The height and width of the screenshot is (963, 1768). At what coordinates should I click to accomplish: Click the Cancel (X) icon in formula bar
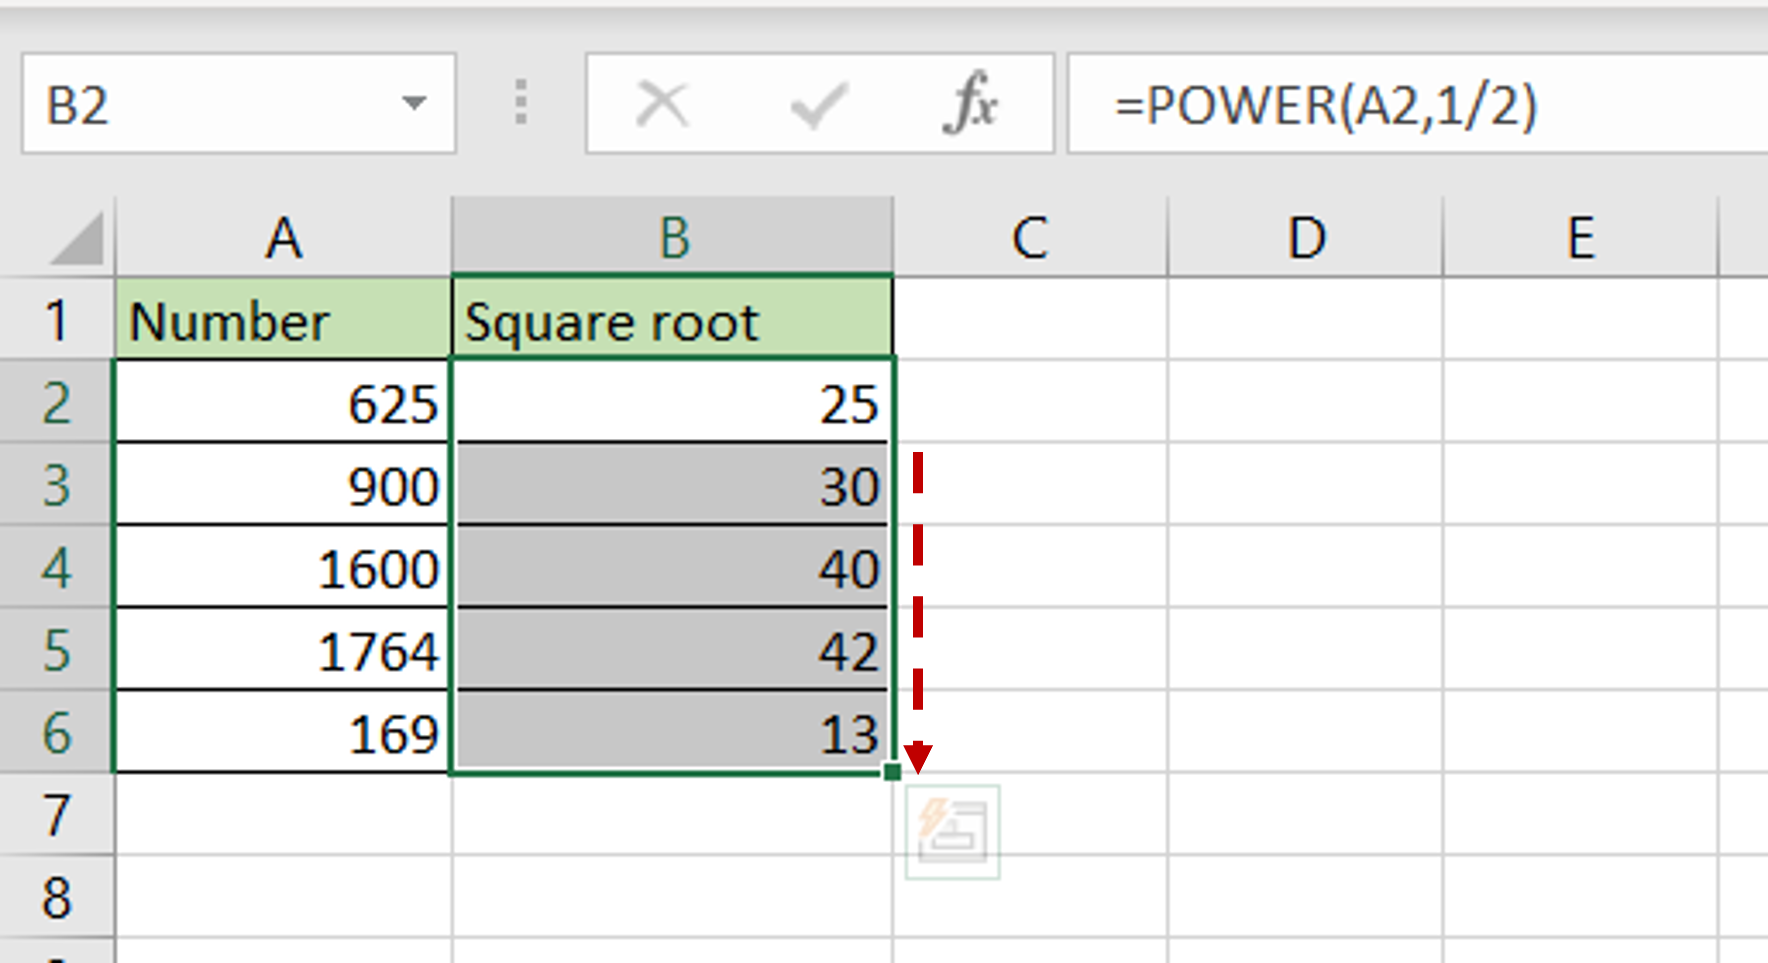(x=661, y=102)
